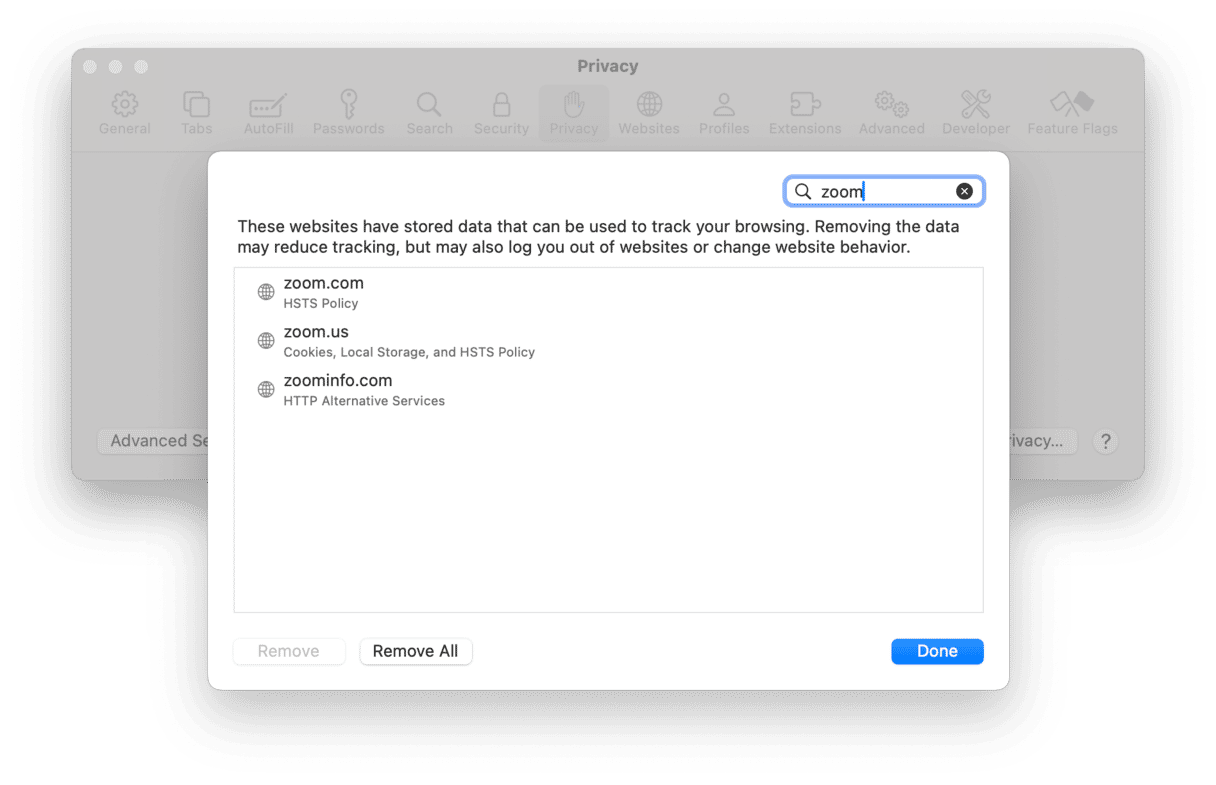Select the zoominfo.com website row

[608, 390]
